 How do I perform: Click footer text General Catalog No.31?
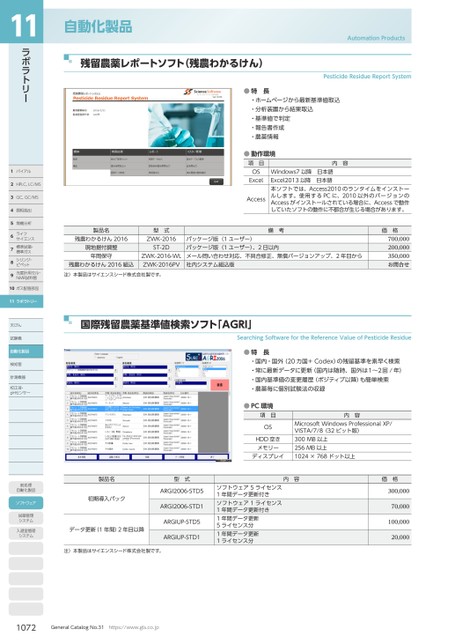[x=77, y=627]
